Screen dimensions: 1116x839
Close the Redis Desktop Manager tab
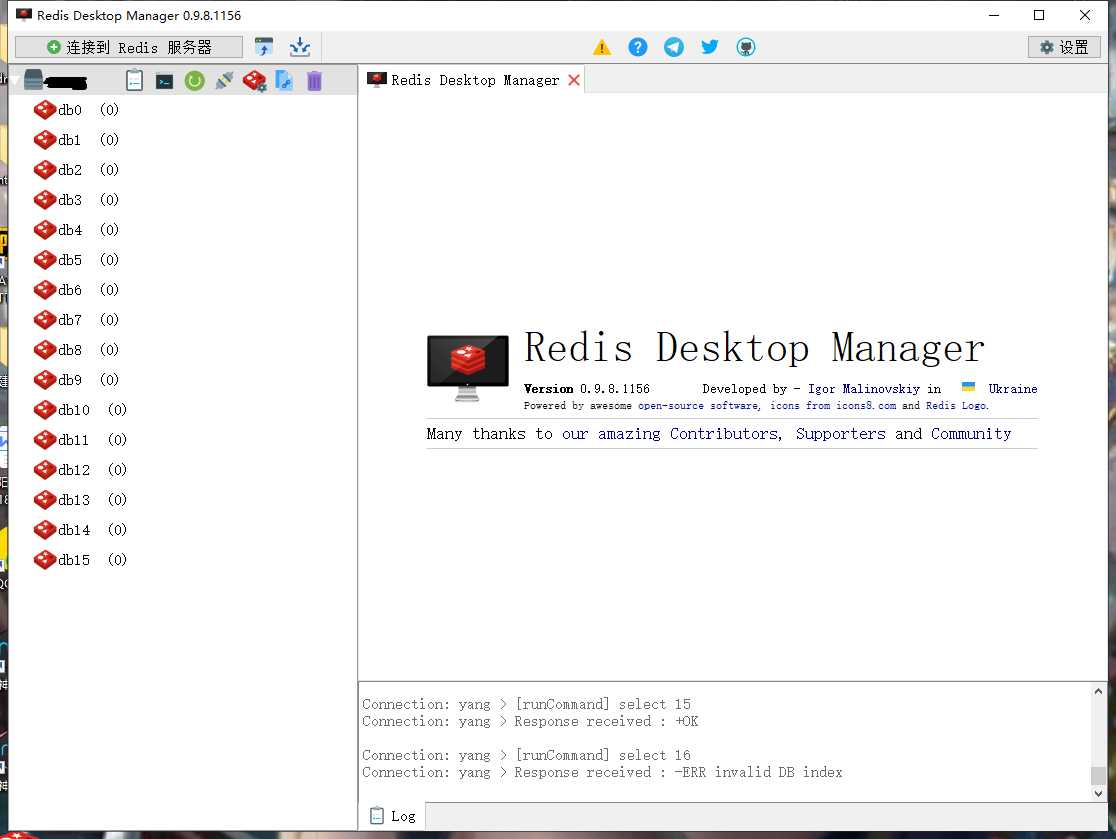(574, 80)
